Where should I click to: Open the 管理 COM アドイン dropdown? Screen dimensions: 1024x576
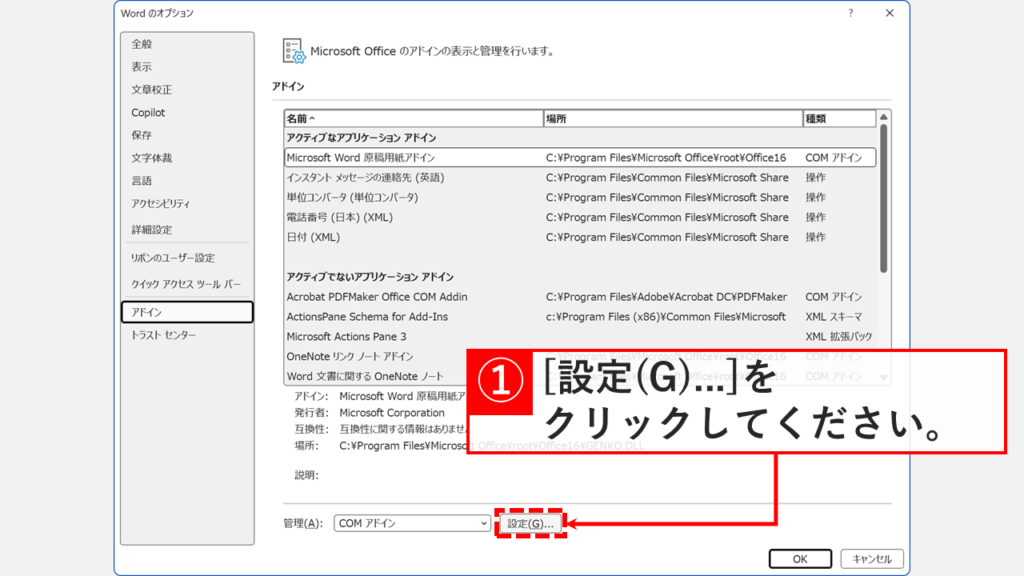tap(412, 523)
